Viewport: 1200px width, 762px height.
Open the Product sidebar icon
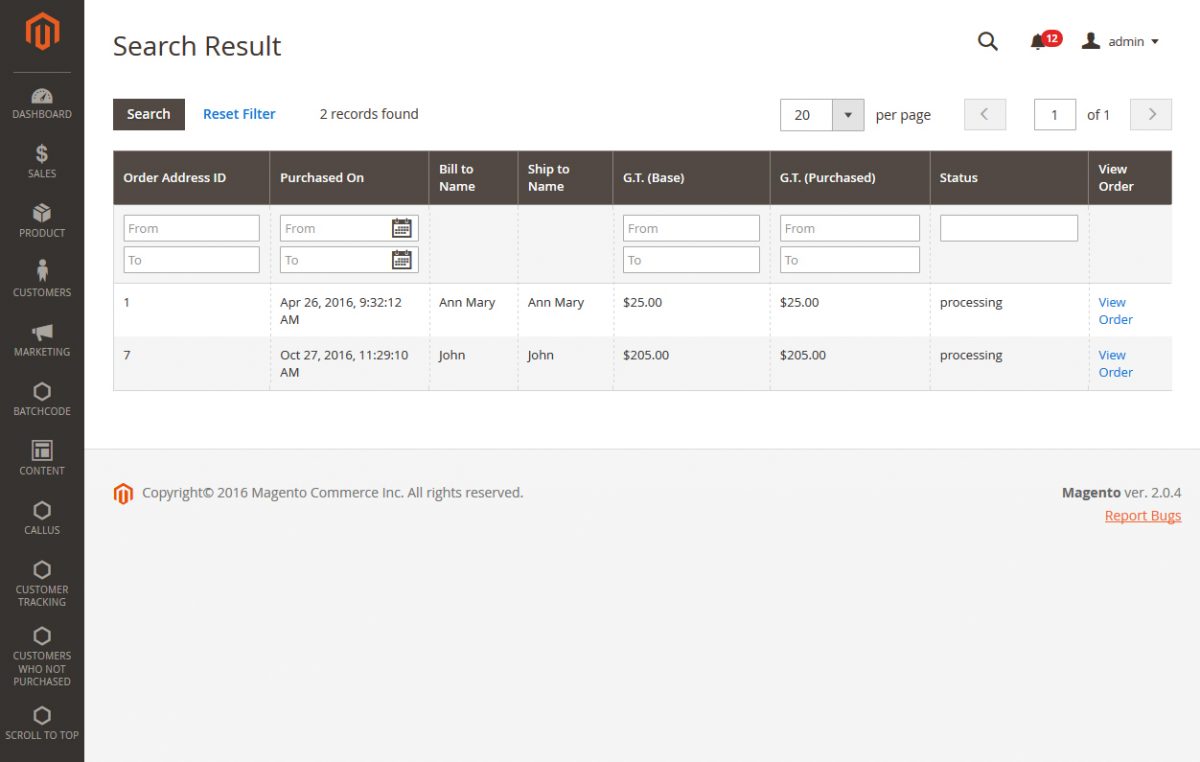[41, 215]
